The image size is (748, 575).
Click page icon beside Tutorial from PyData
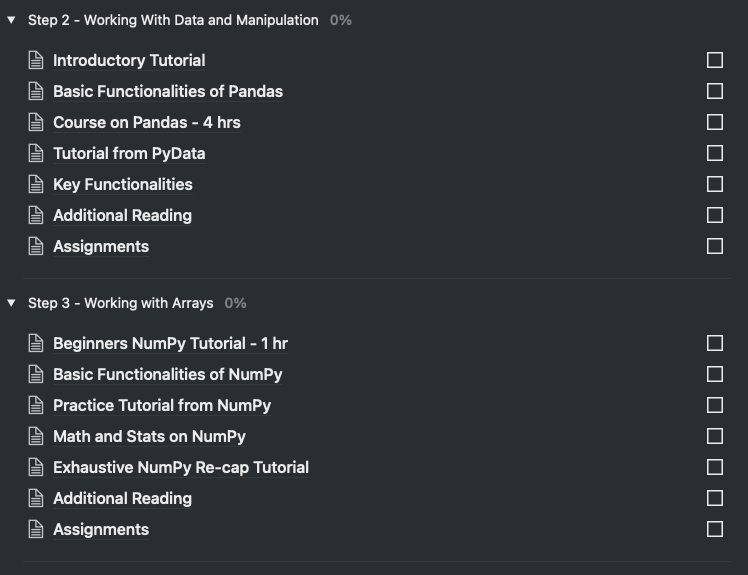(36, 154)
